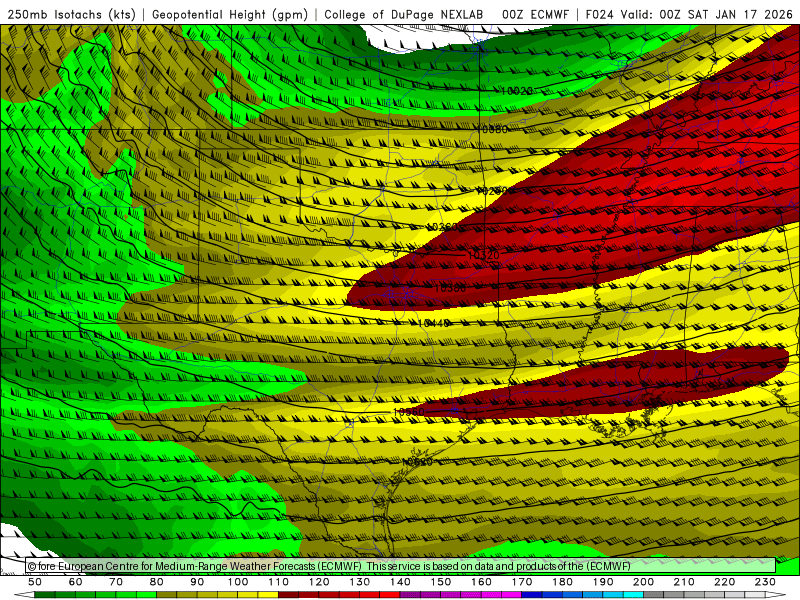Click the dark blue legend swatch right of 170

pyautogui.click(x=532, y=595)
